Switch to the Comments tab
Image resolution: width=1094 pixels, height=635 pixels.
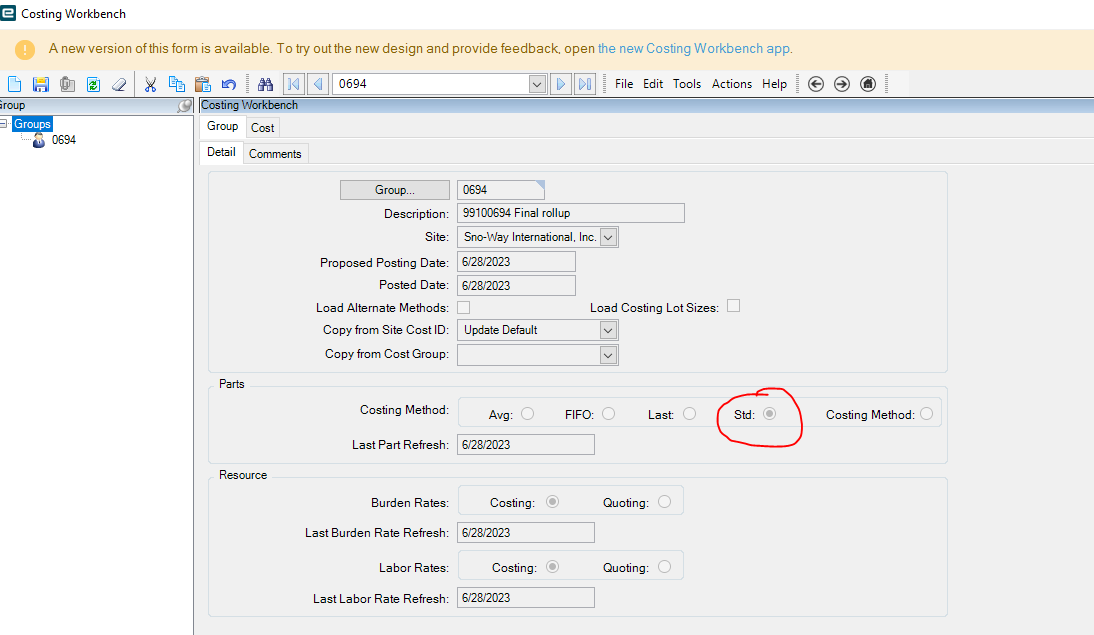pos(275,154)
